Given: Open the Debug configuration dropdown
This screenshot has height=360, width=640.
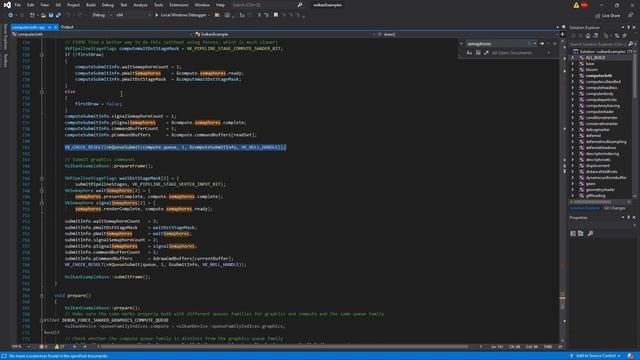Looking at the screenshot, I should click(x=102, y=15).
